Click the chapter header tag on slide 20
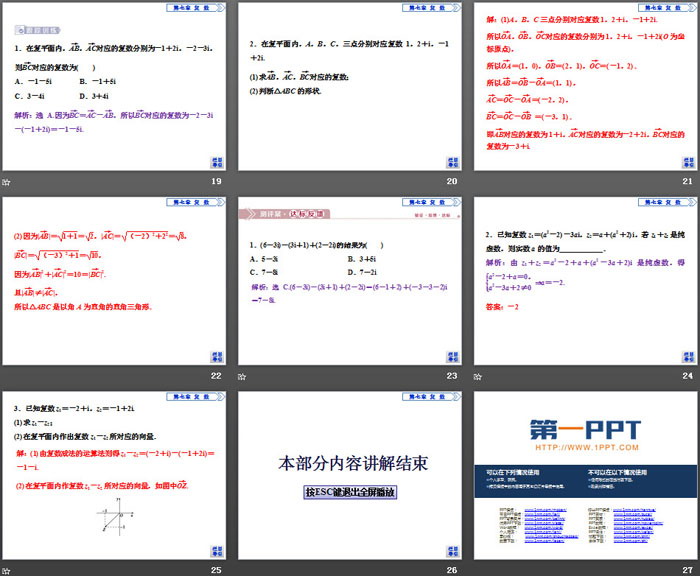The height and width of the screenshot is (576, 700). click(431, 8)
